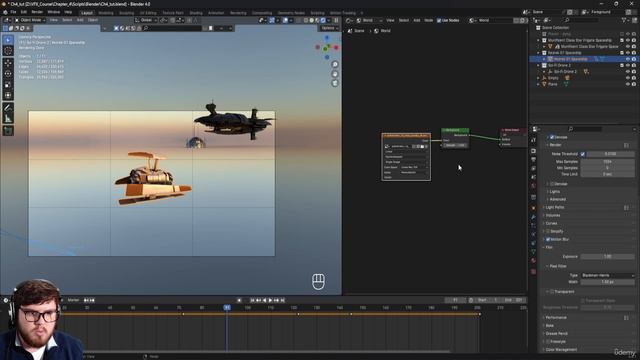Open the Global transform orientation dropdown
The image size is (640, 360).
[146, 20]
